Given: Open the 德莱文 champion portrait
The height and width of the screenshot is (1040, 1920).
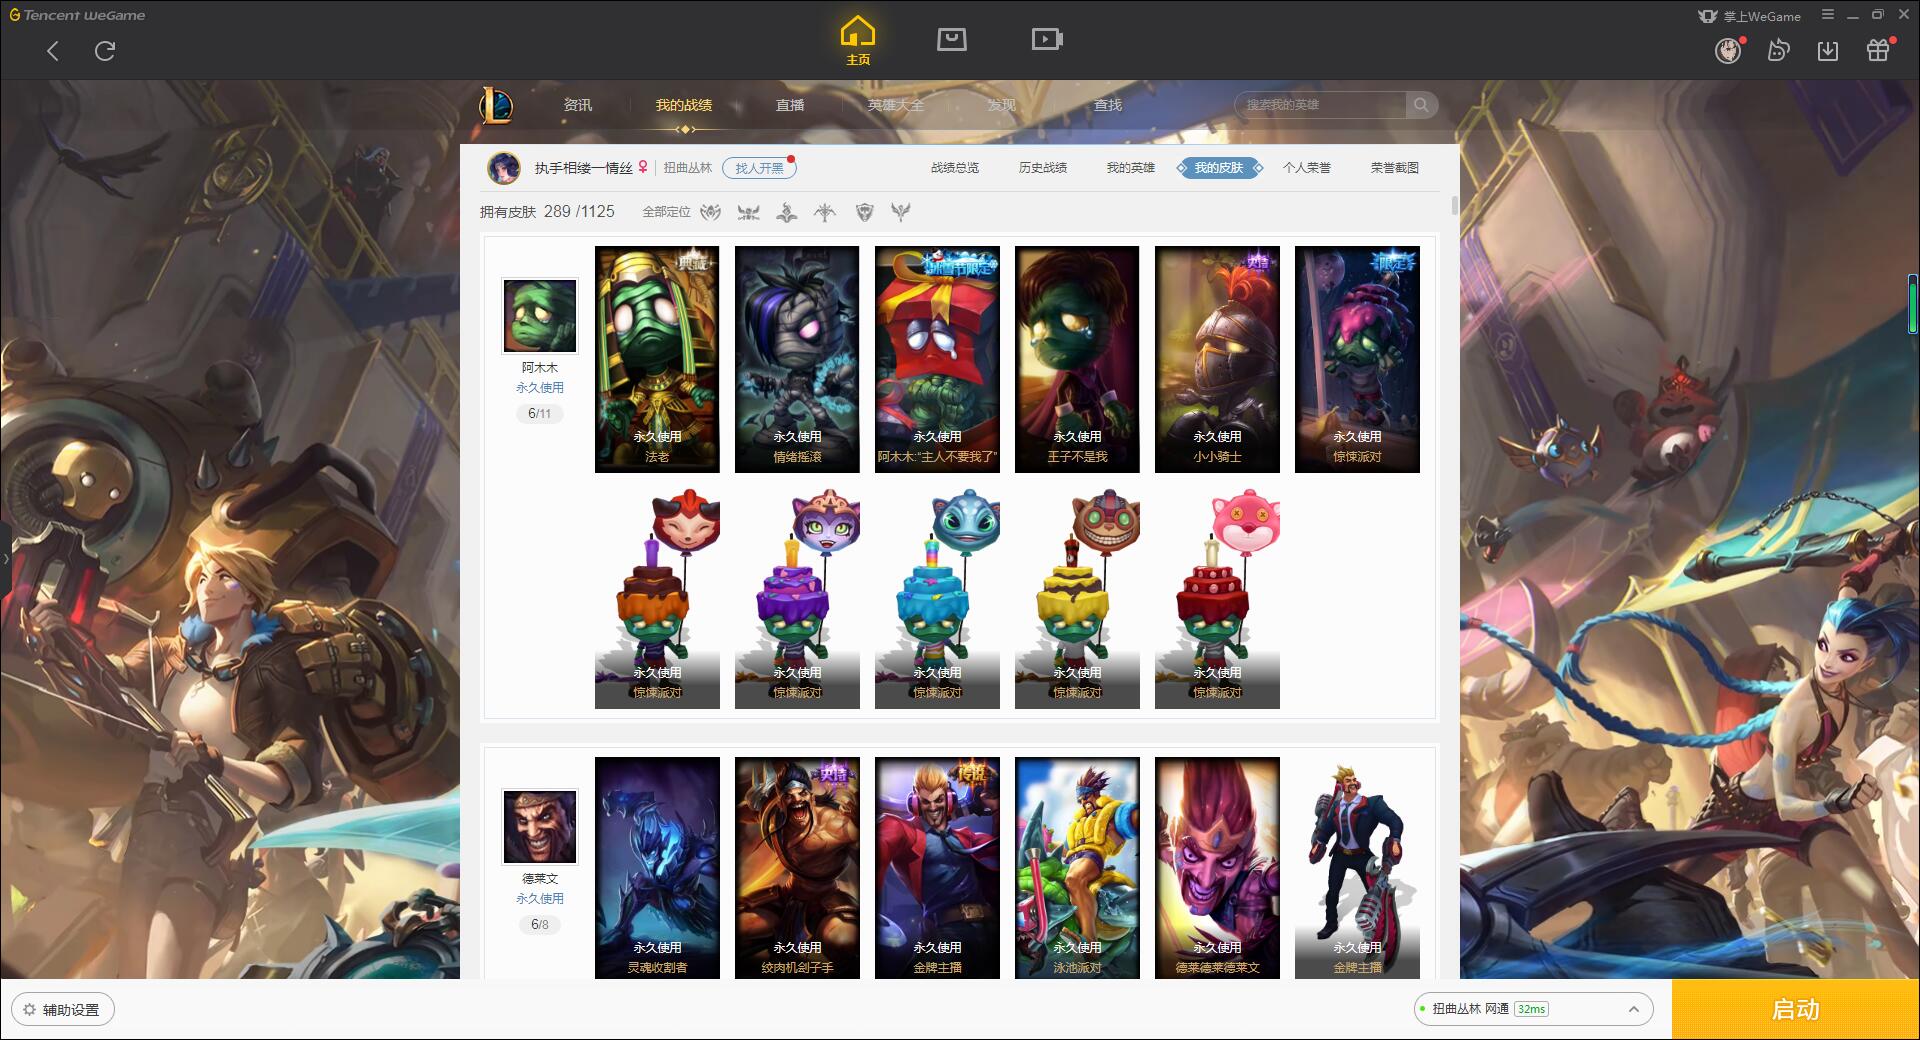Looking at the screenshot, I should click(540, 827).
